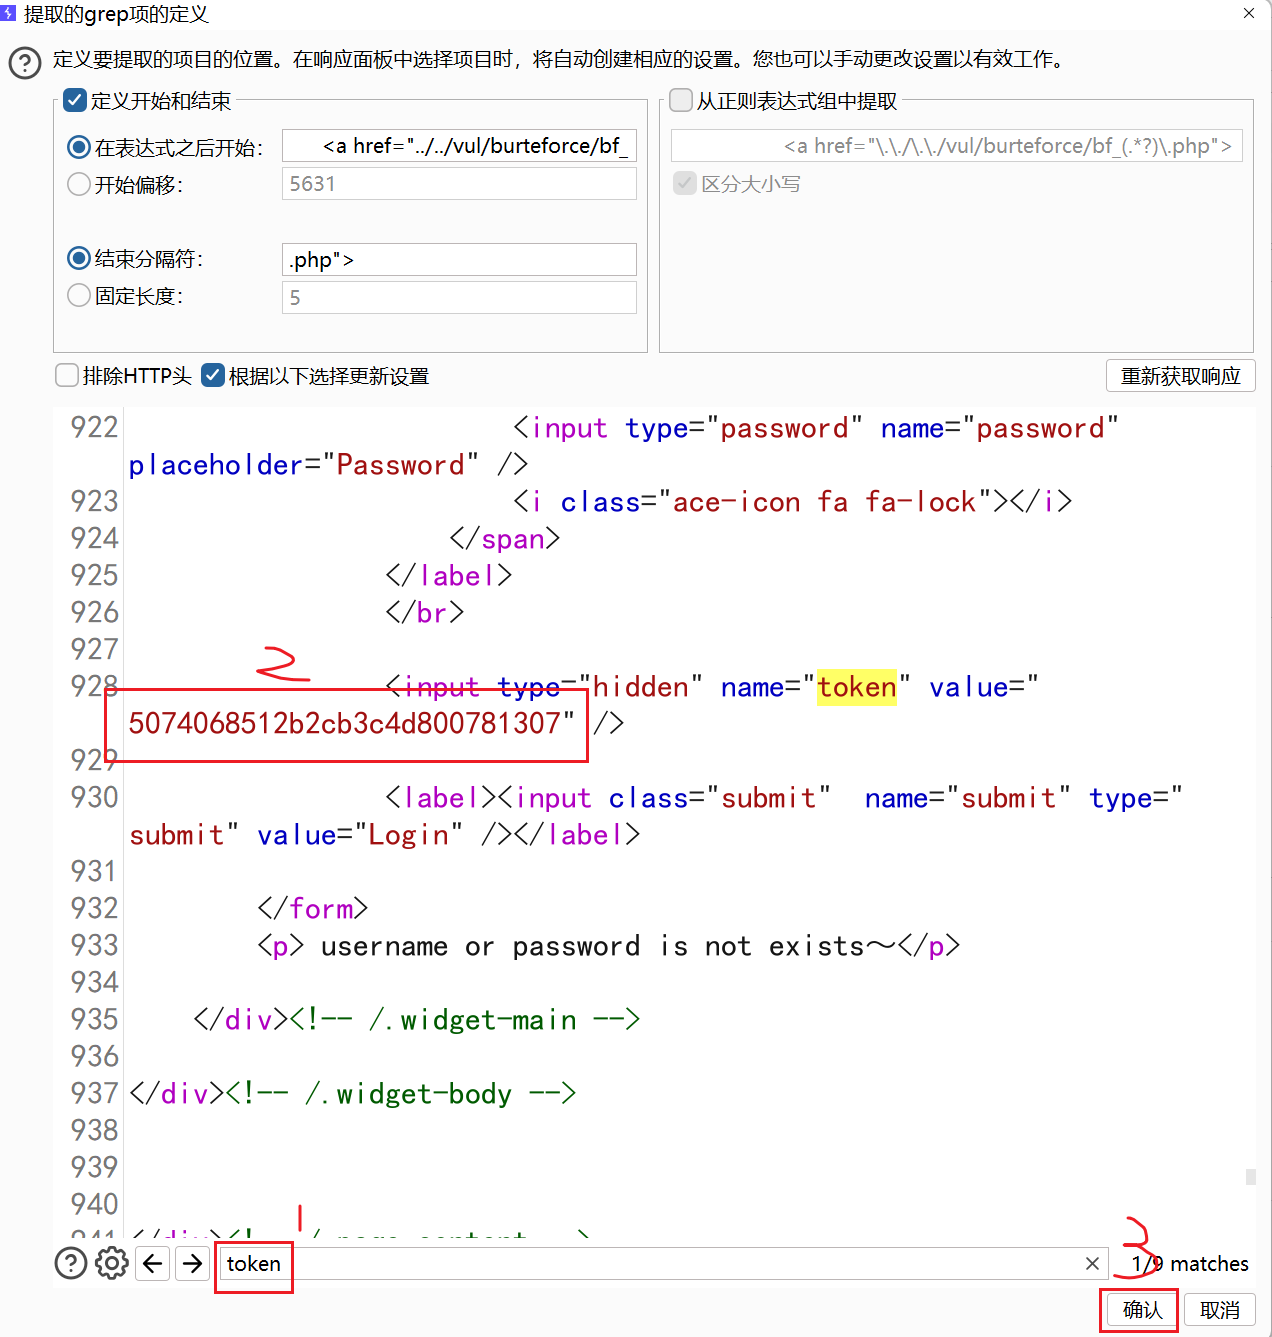
Task: Click the 结束分隔符 text field containing .php">
Action: coord(459,260)
